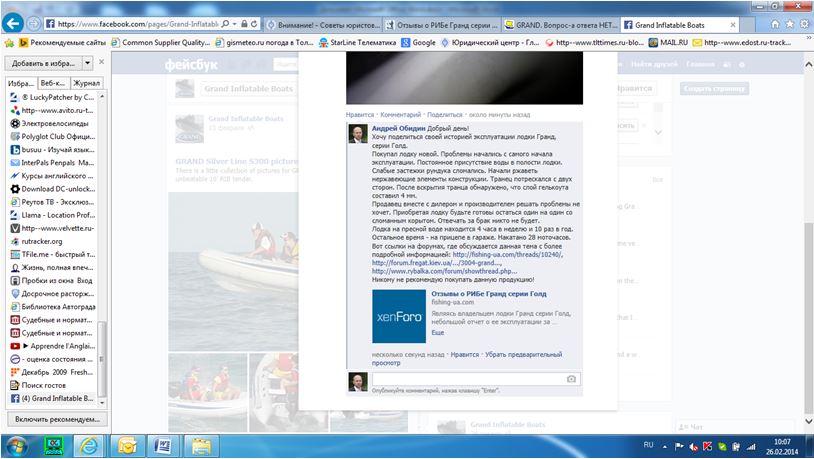Close the Favorites sidebar panel
Viewport: 814px width, 459px height.
pyautogui.click(x=102, y=62)
